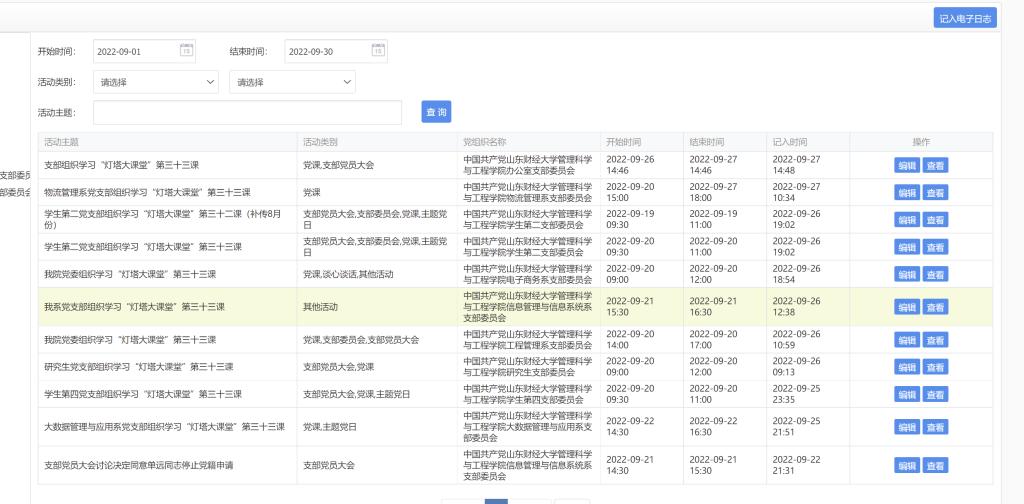Click 查看 for 第三十二课（补传8月份）row
Screen dimensions: 1024x504
(x=935, y=220)
